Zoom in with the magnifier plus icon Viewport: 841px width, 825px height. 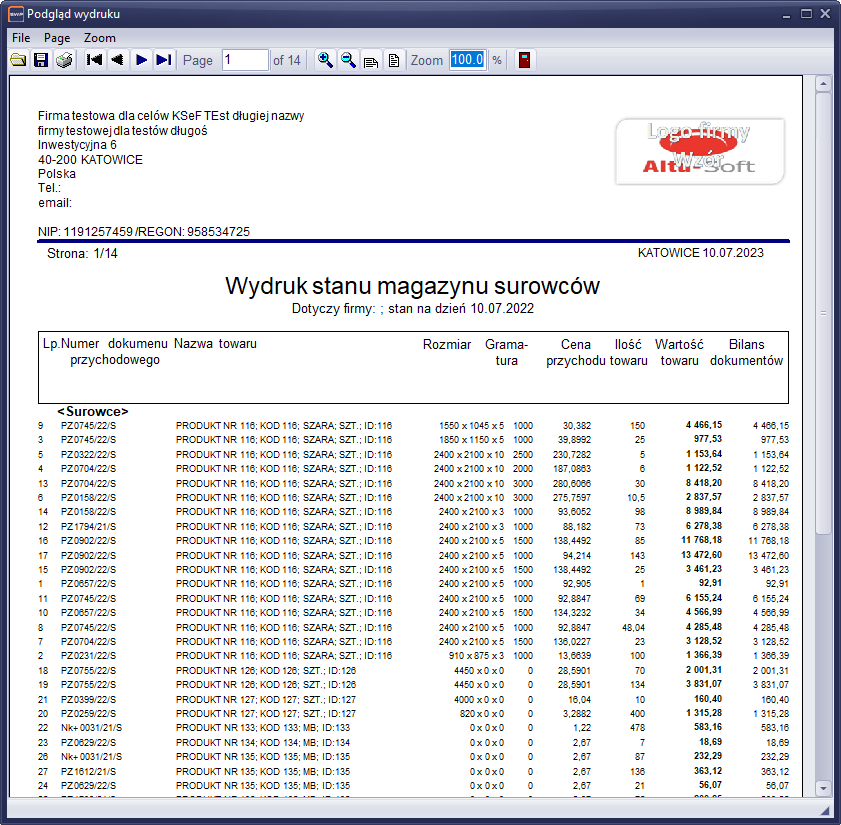[325, 60]
